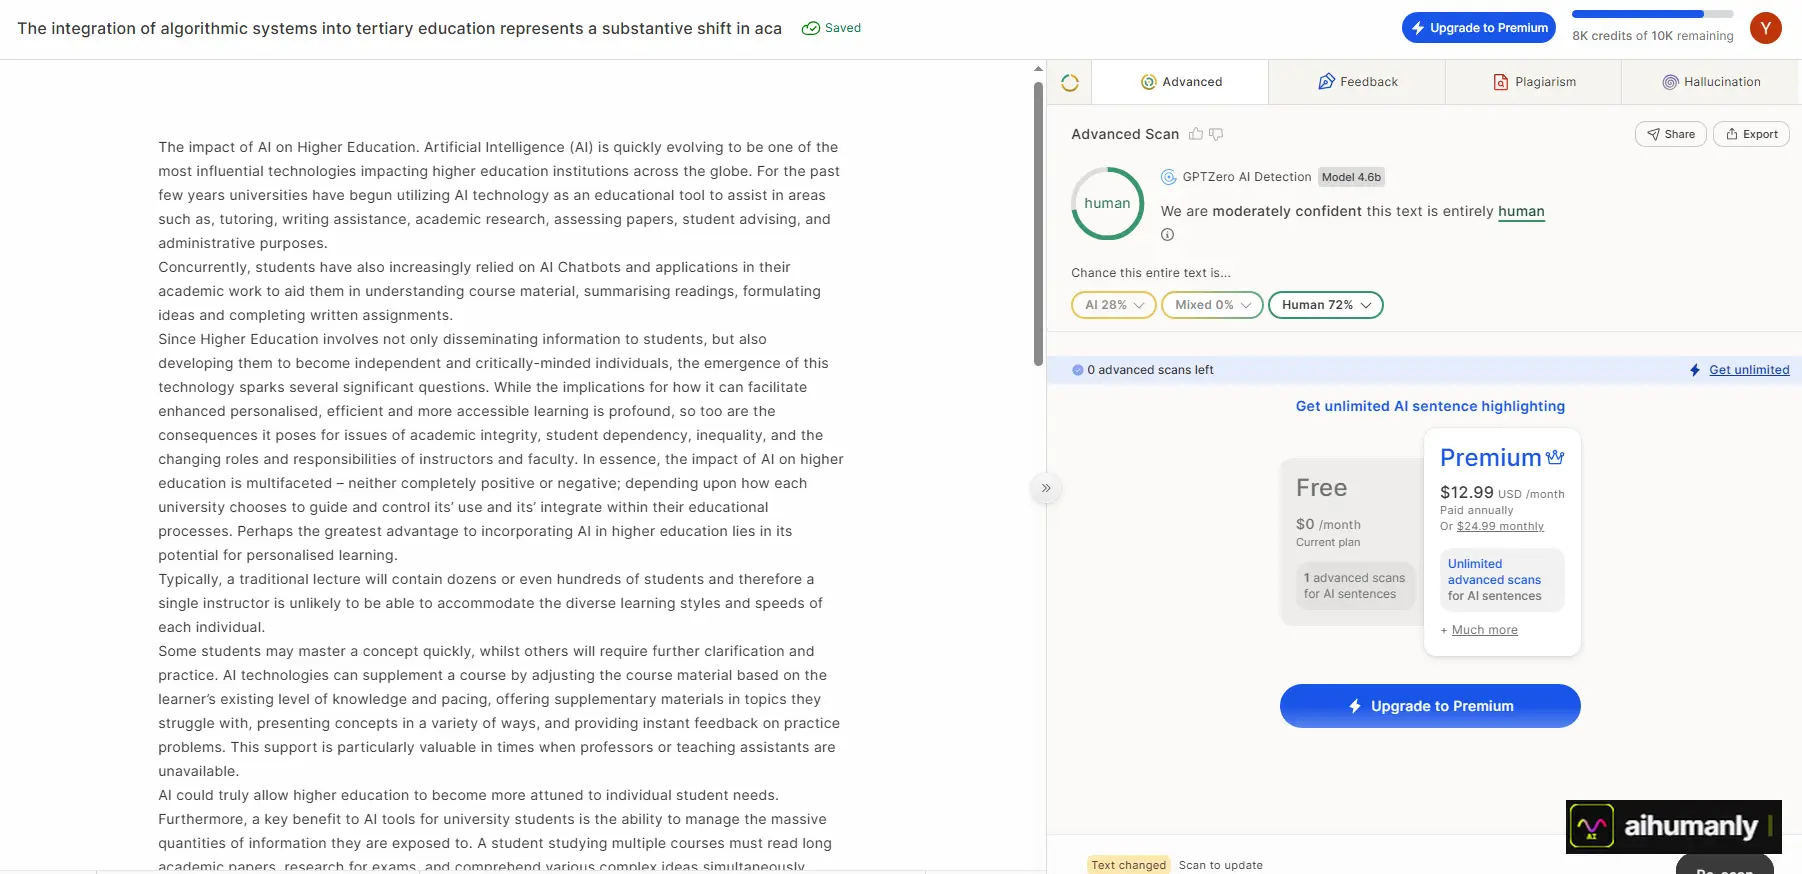Screen dimensions: 1802x874
Task: Click the $24.99 monthly link
Action: tap(1500, 526)
